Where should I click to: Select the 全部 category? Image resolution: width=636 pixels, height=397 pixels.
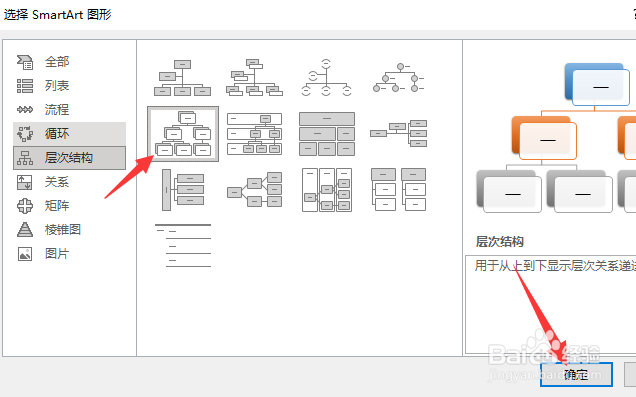tap(69, 62)
